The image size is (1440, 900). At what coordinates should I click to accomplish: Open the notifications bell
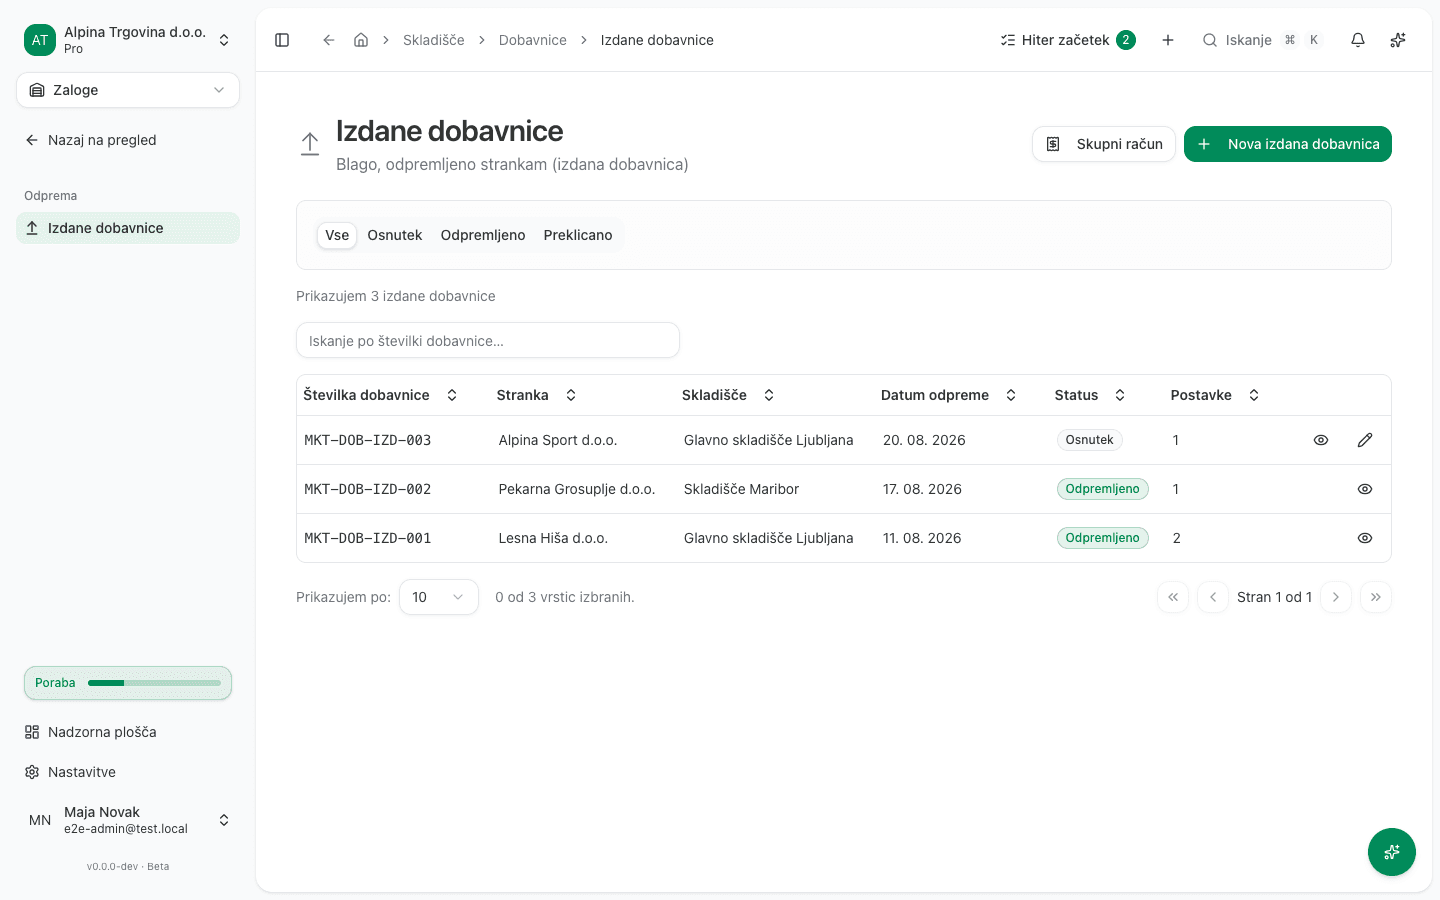pos(1358,40)
